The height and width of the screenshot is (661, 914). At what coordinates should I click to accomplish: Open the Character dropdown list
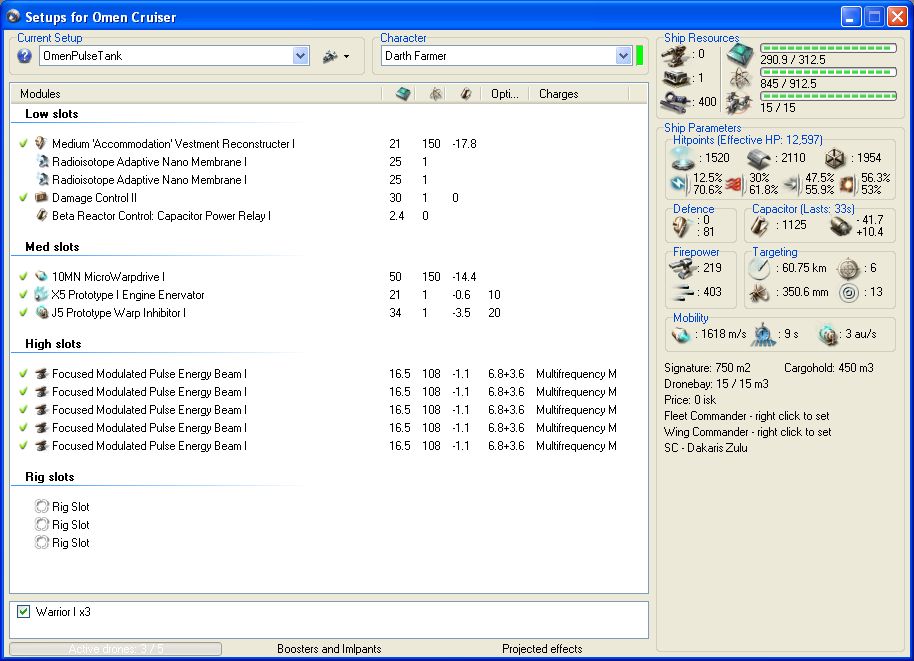(624, 56)
